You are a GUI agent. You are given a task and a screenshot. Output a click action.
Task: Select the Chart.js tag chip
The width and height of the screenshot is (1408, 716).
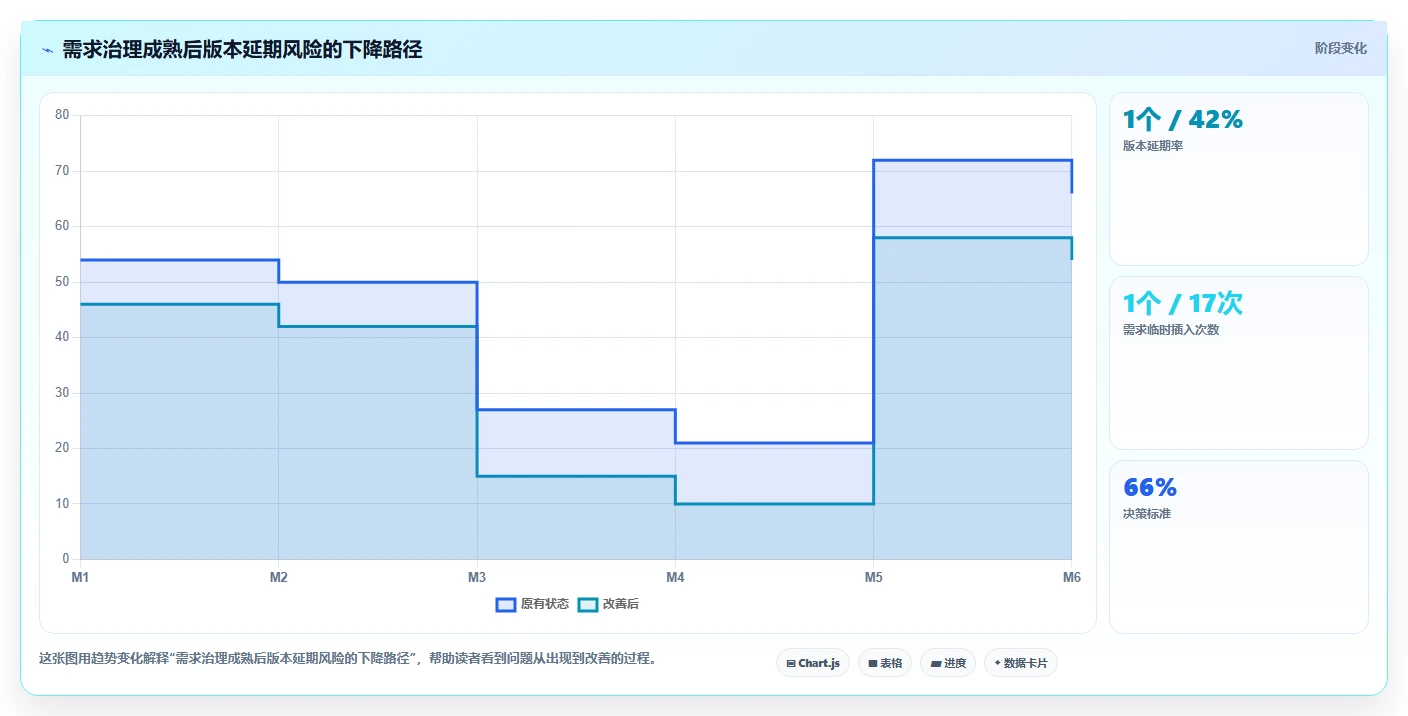812,663
